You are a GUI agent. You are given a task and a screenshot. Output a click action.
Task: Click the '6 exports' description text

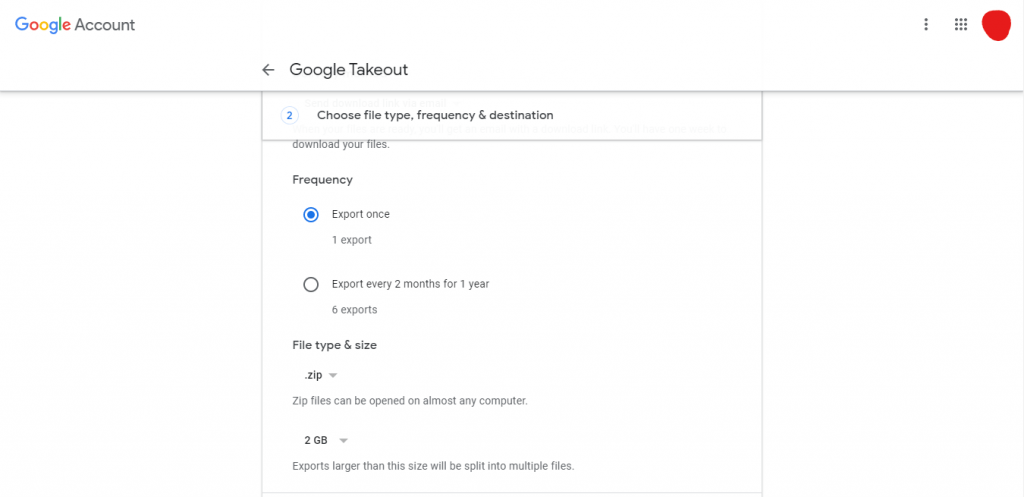[355, 310]
